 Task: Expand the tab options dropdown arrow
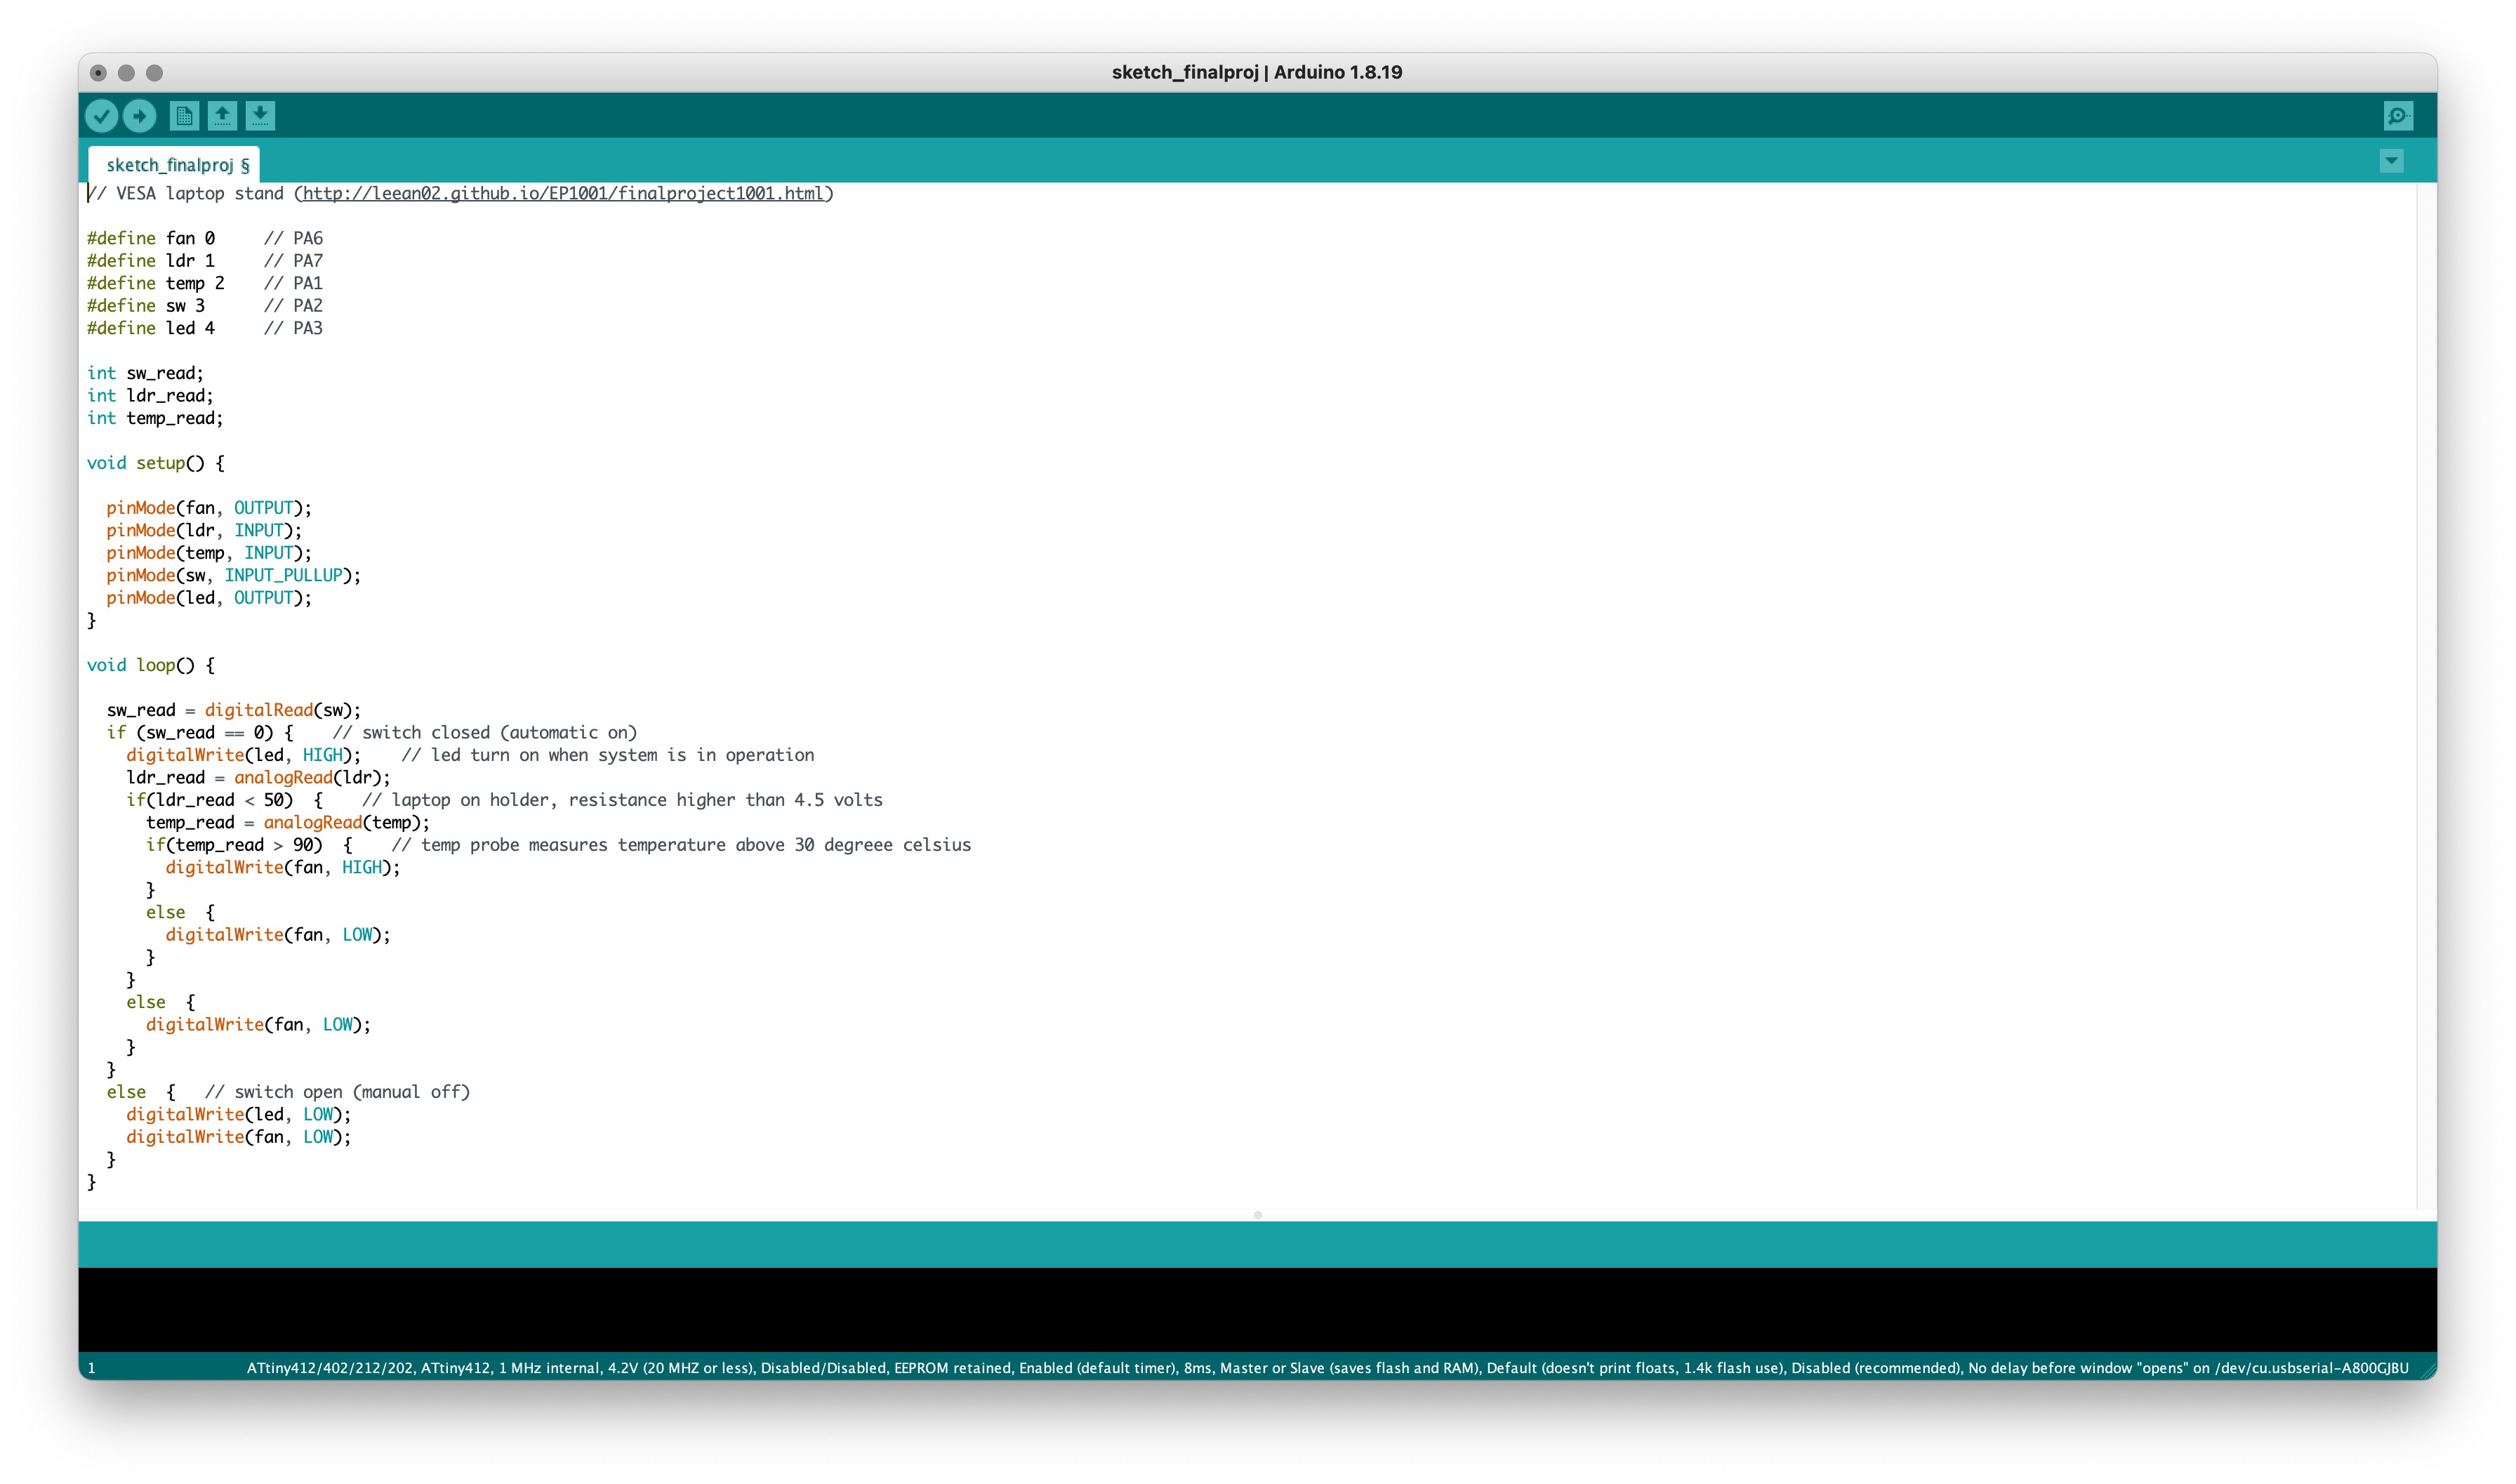[2390, 161]
